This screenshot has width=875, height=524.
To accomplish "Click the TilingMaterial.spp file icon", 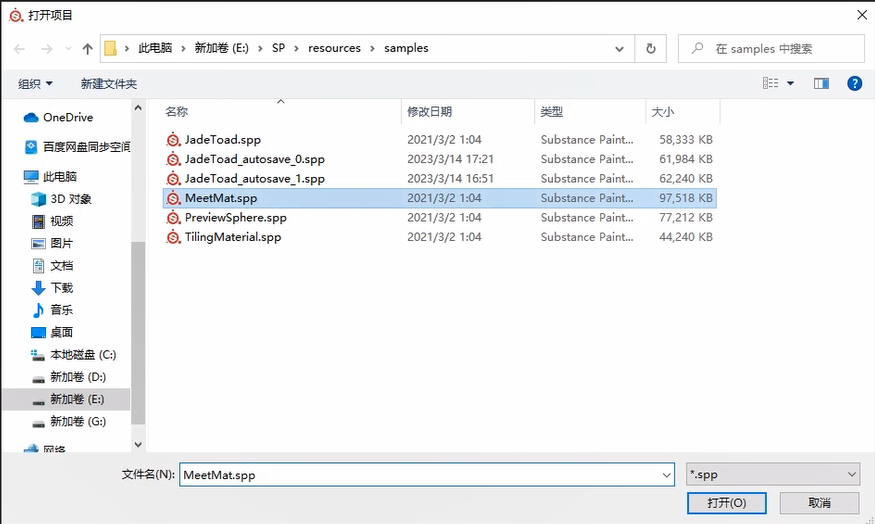I will 174,237.
